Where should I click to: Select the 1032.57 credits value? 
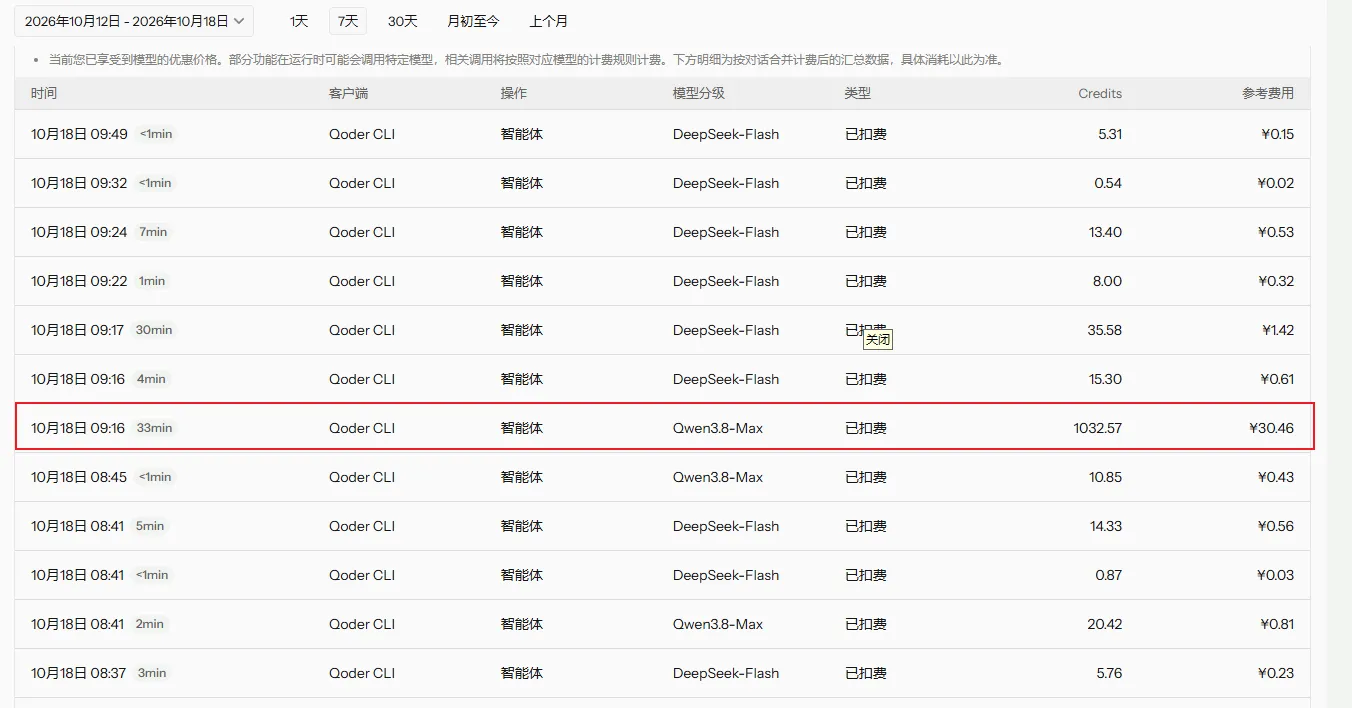(x=1098, y=428)
